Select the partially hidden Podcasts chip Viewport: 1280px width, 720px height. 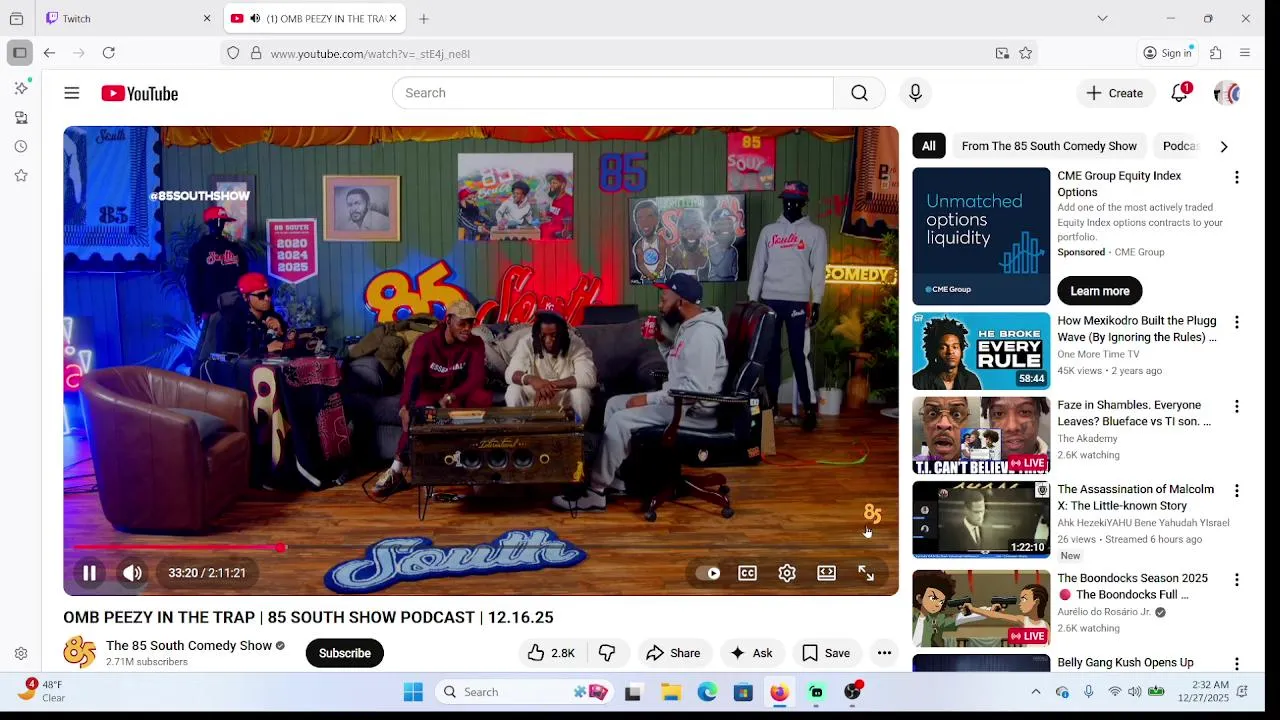click(x=1180, y=146)
